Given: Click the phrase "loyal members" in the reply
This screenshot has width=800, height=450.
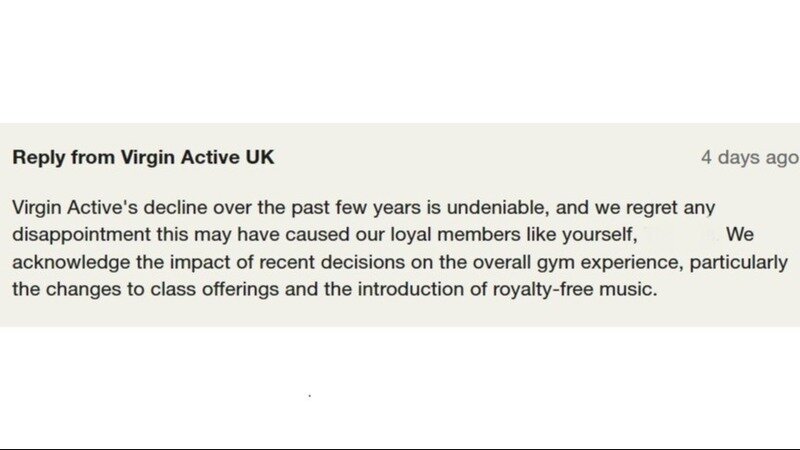Looking at the screenshot, I should pyautogui.click(x=467, y=235).
